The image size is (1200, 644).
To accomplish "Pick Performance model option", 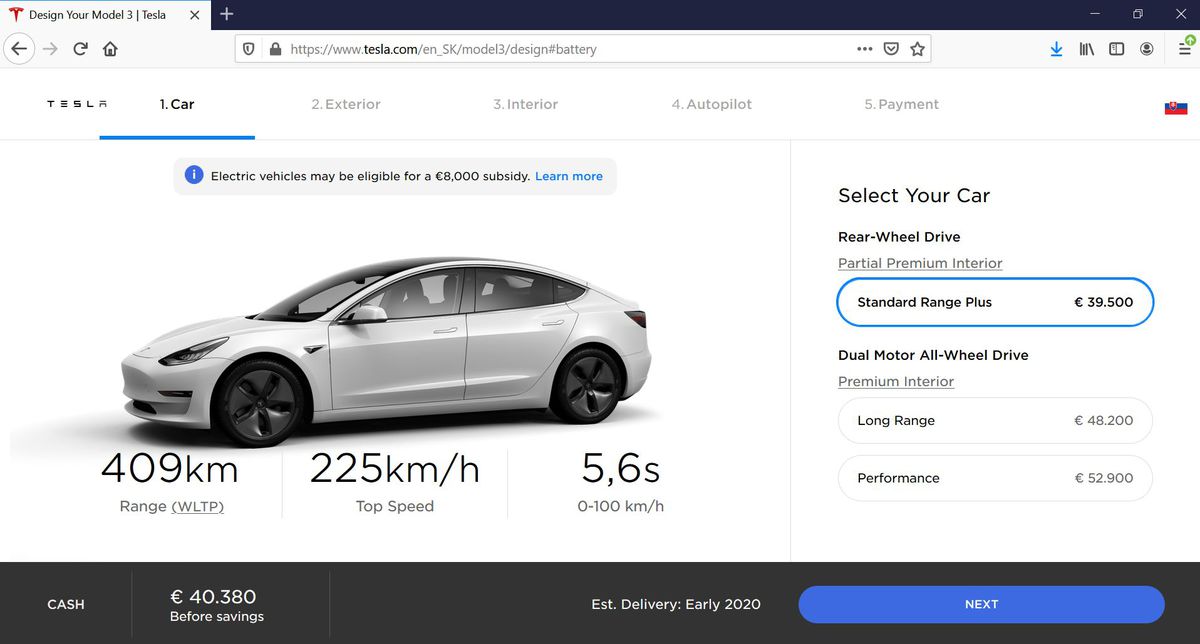I will (x=994, y=478).
